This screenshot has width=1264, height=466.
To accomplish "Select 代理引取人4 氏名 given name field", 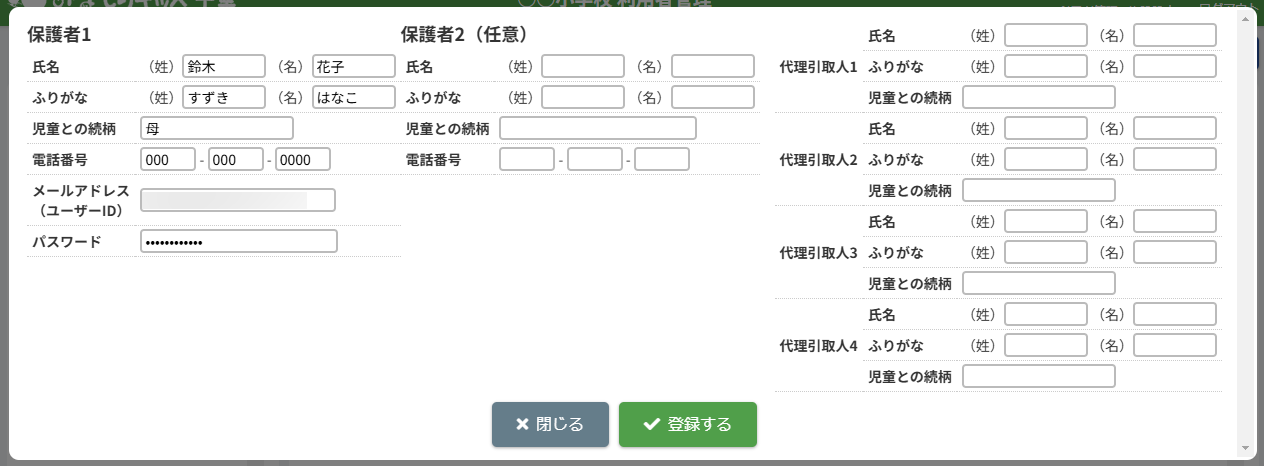I will click(1175, 314).
